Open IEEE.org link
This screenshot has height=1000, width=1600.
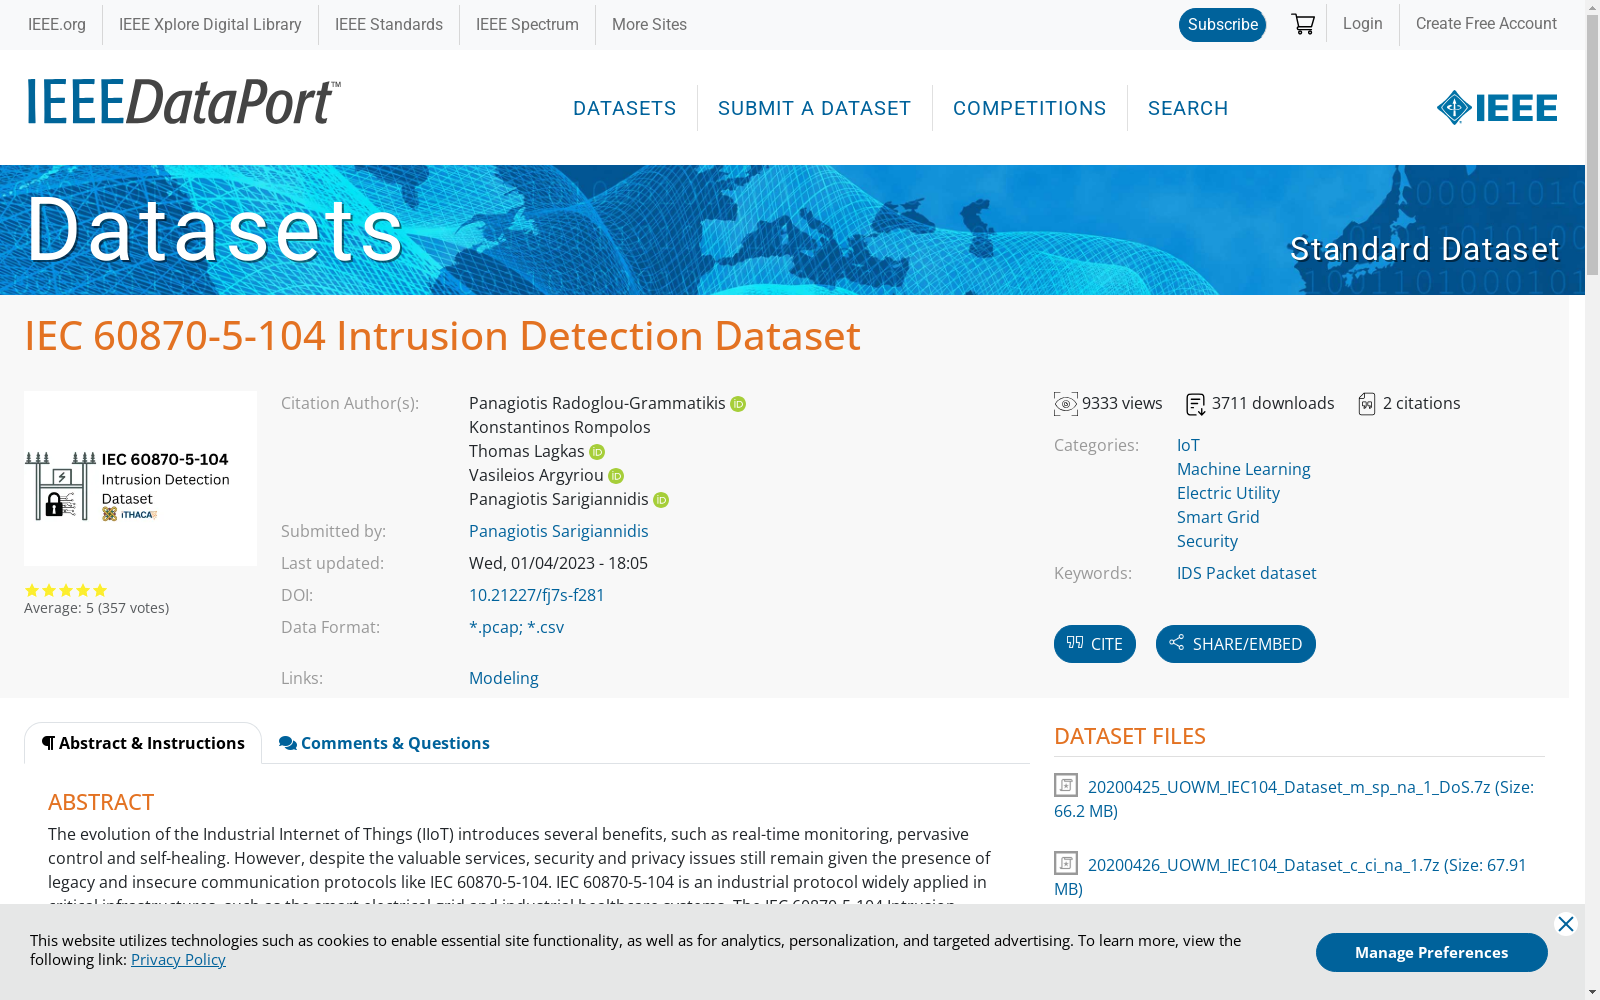coord(57,25)
